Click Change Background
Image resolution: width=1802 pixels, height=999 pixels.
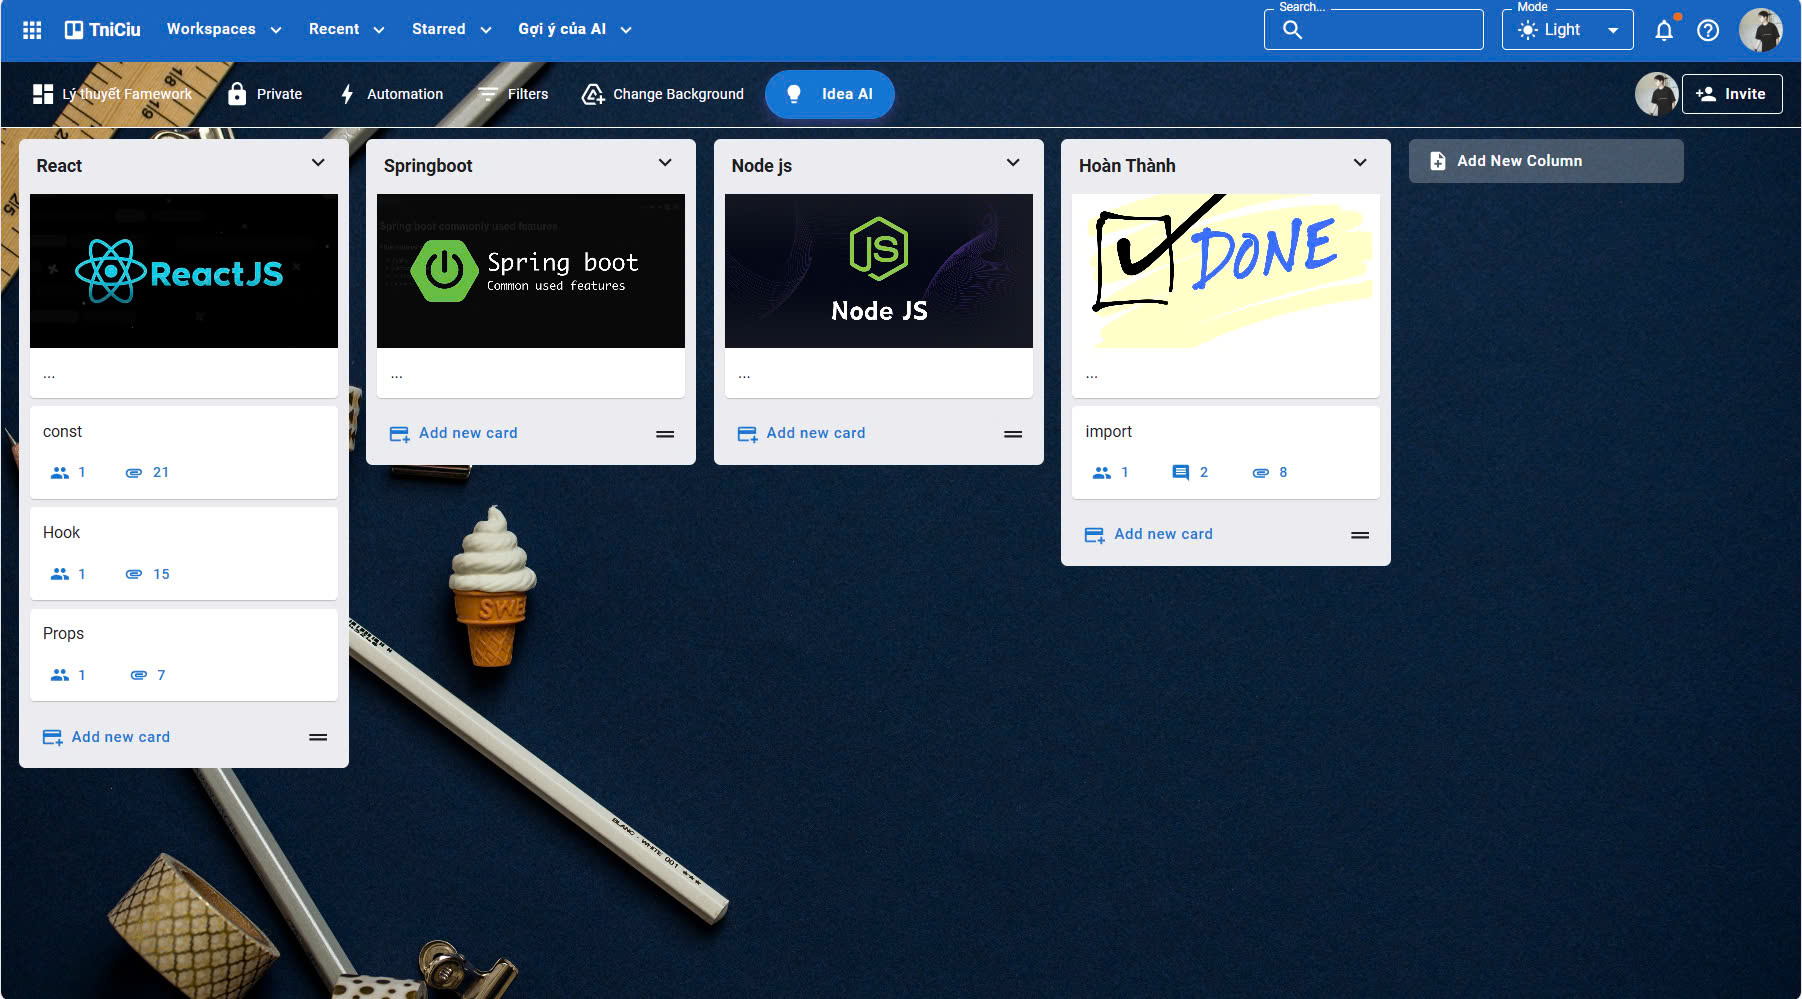(663, 94)
